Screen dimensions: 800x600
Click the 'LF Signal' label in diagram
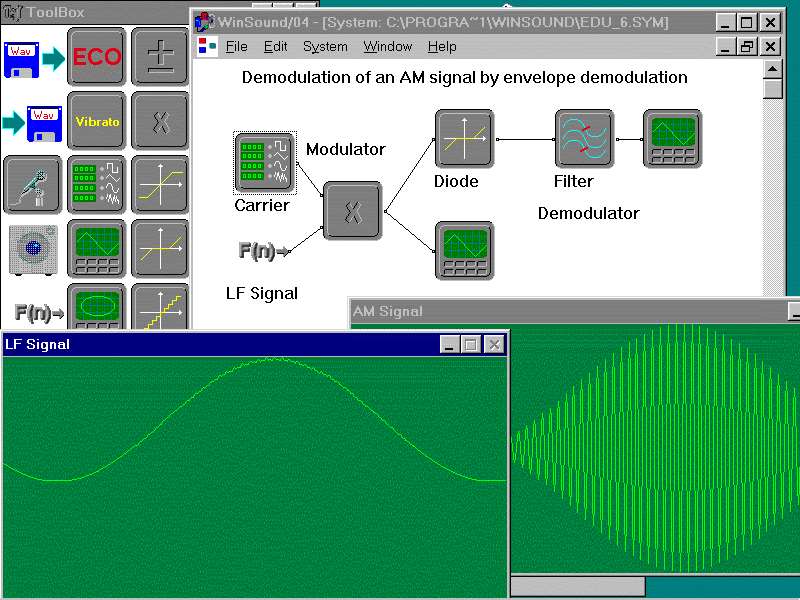coord(262,293)
